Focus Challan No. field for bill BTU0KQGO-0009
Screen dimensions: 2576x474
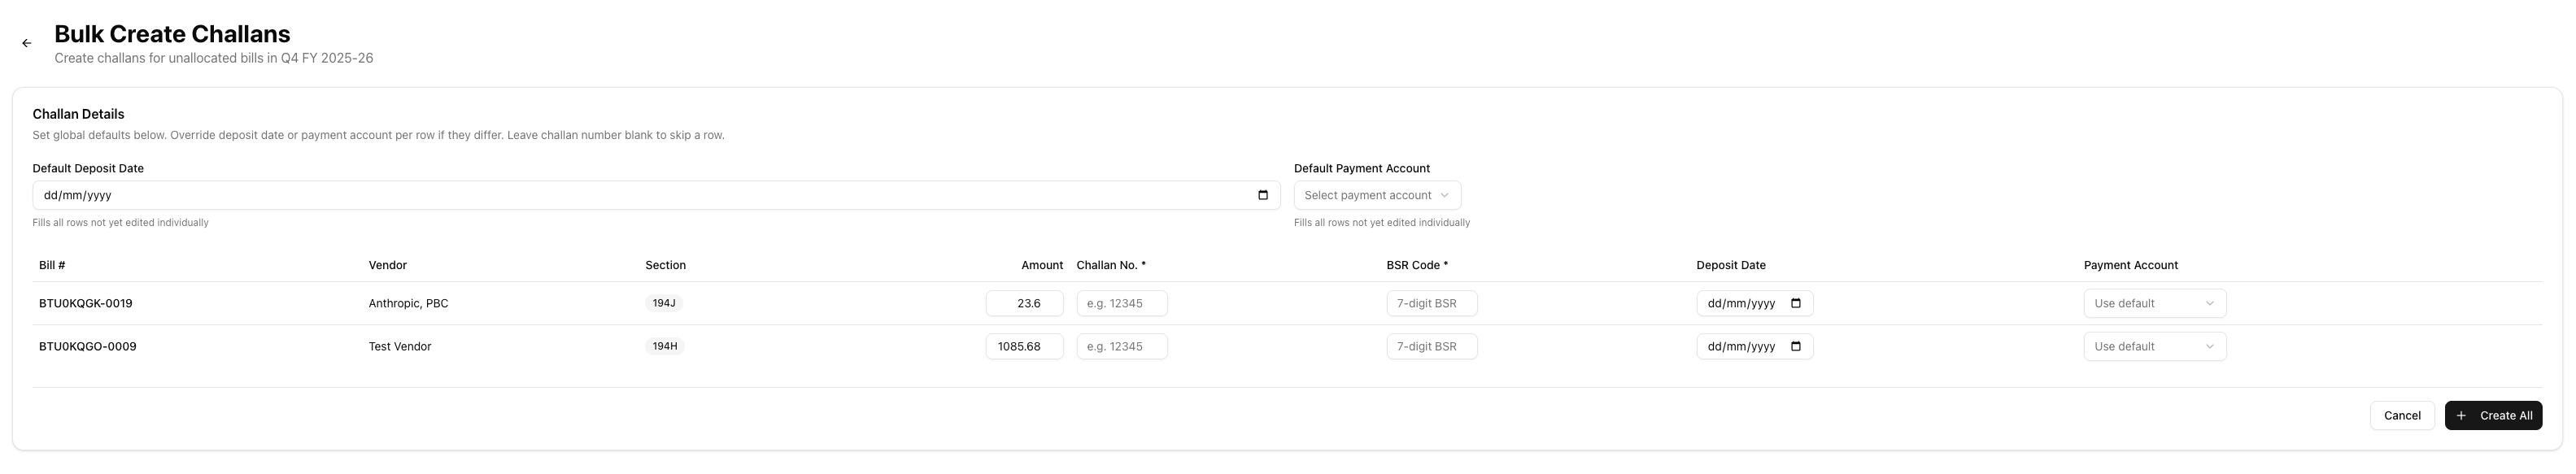tap(1121, 346)
